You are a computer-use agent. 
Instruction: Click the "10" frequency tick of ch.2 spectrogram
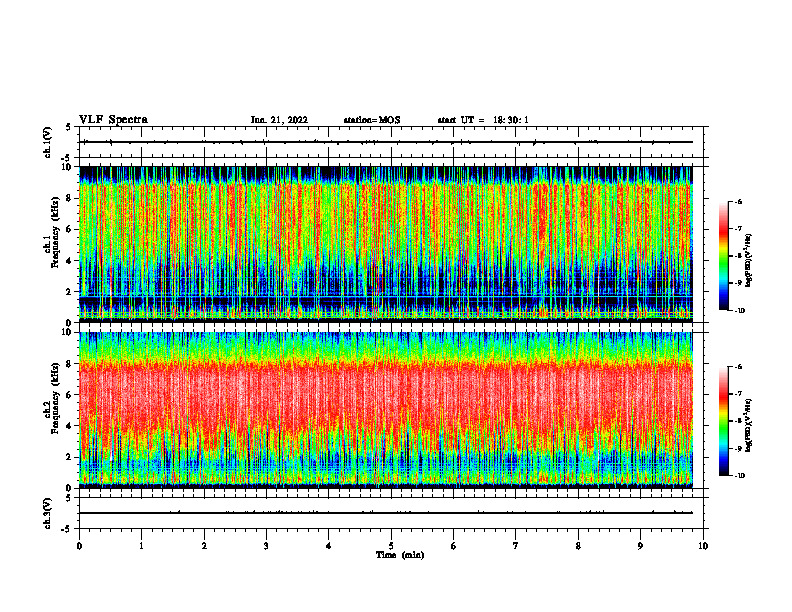pyautogui.click(x=69, y=332)
